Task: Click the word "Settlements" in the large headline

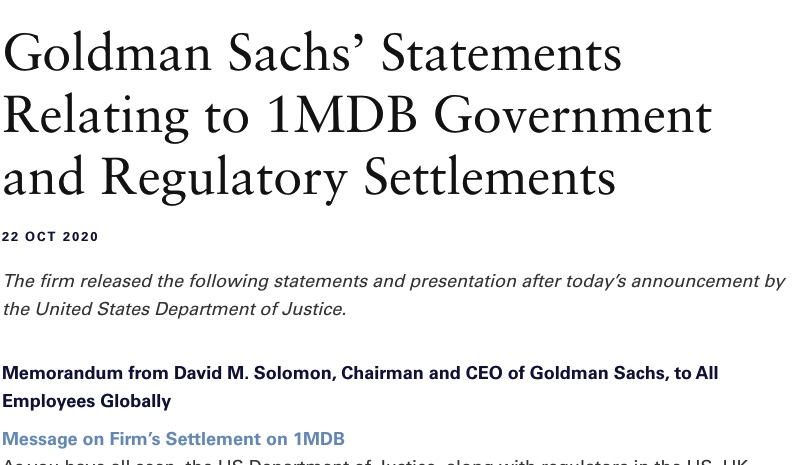Action: tap(490, 177)
